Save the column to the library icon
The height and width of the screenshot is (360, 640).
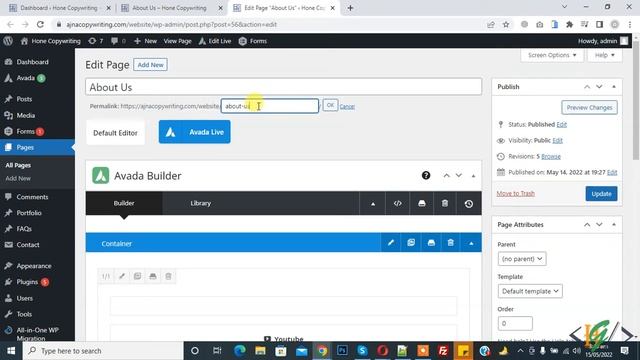coord(153,276)
